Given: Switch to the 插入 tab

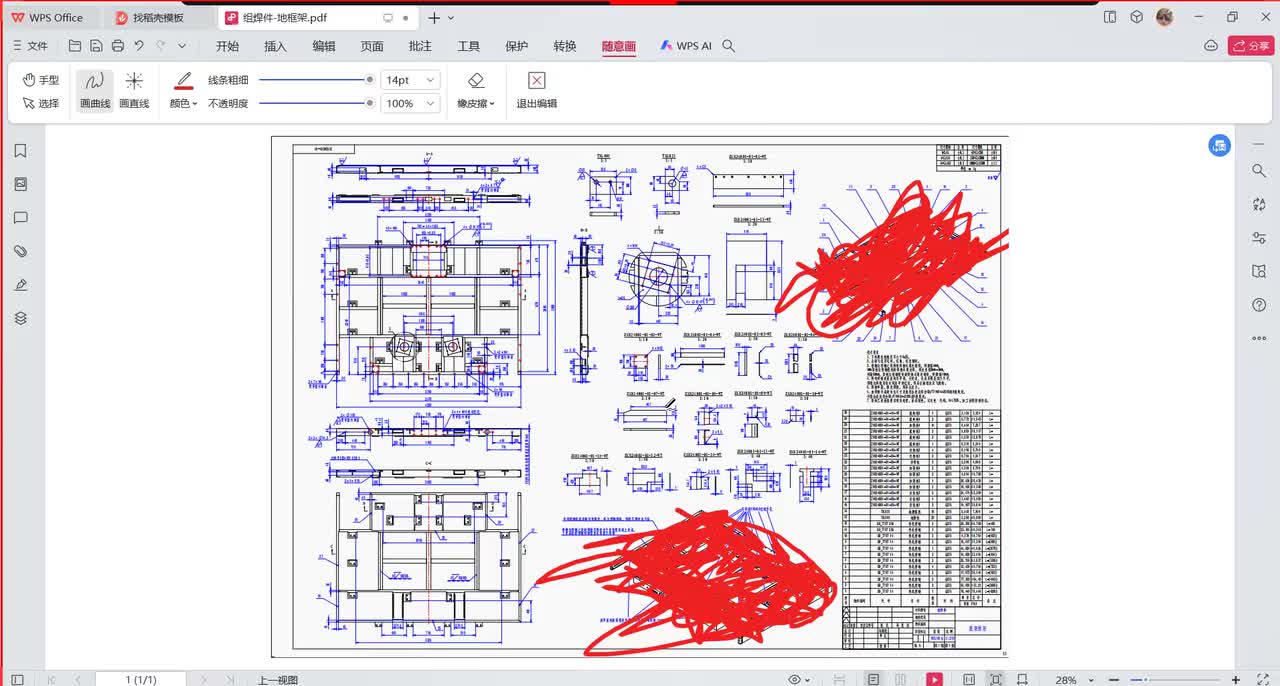Looking at the screenshot, I should click(x=275, y=46).
